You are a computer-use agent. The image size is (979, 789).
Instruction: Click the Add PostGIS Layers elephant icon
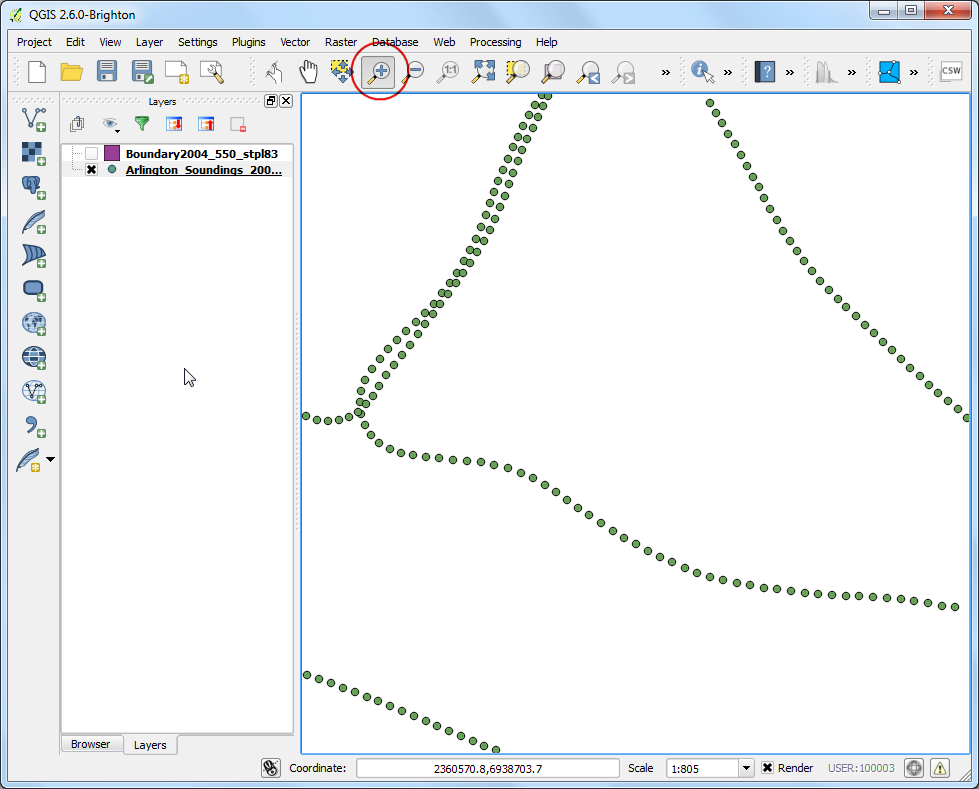pyautogui.click(x=33, y=187)
